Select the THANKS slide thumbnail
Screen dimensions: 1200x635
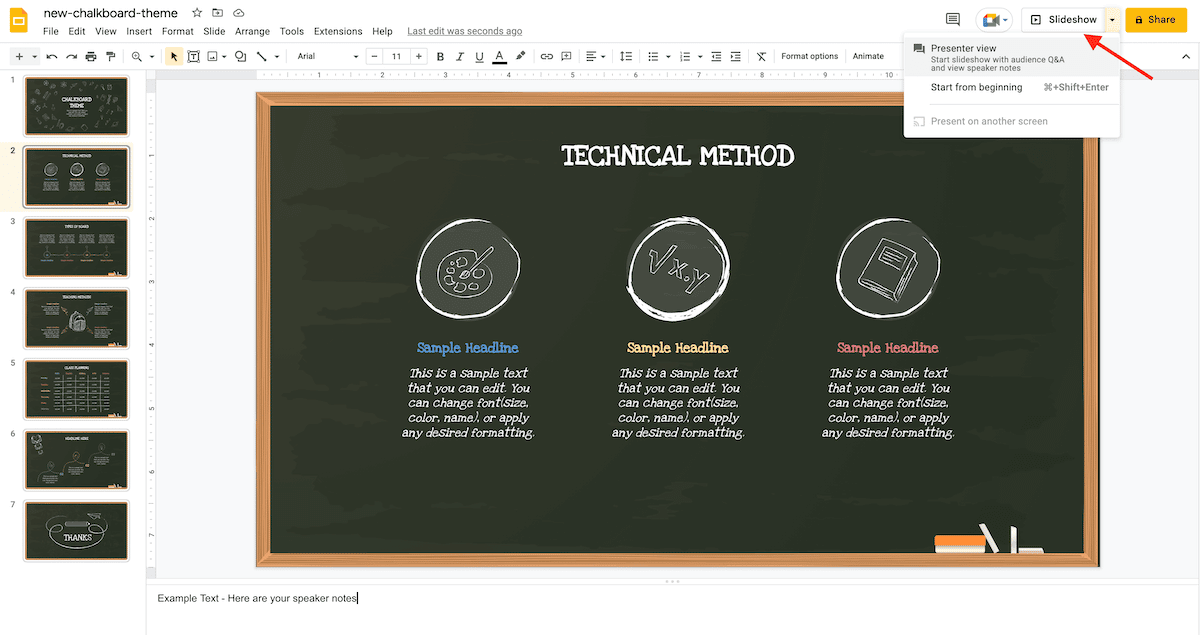click(x=77, y=530)
